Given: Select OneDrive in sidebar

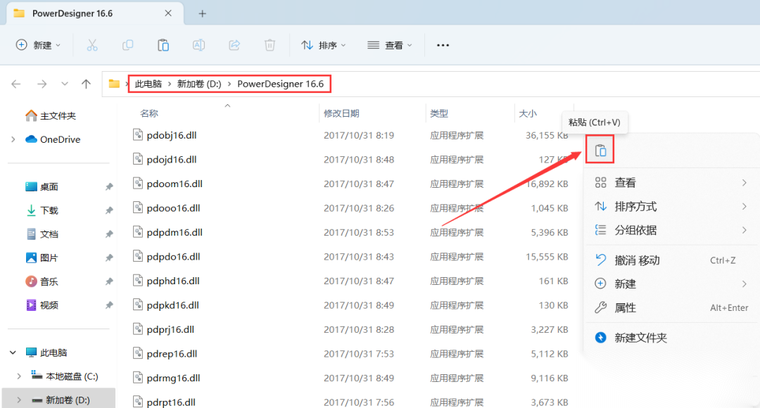Looking at the screenshot, I should click(x=52, y=140).
